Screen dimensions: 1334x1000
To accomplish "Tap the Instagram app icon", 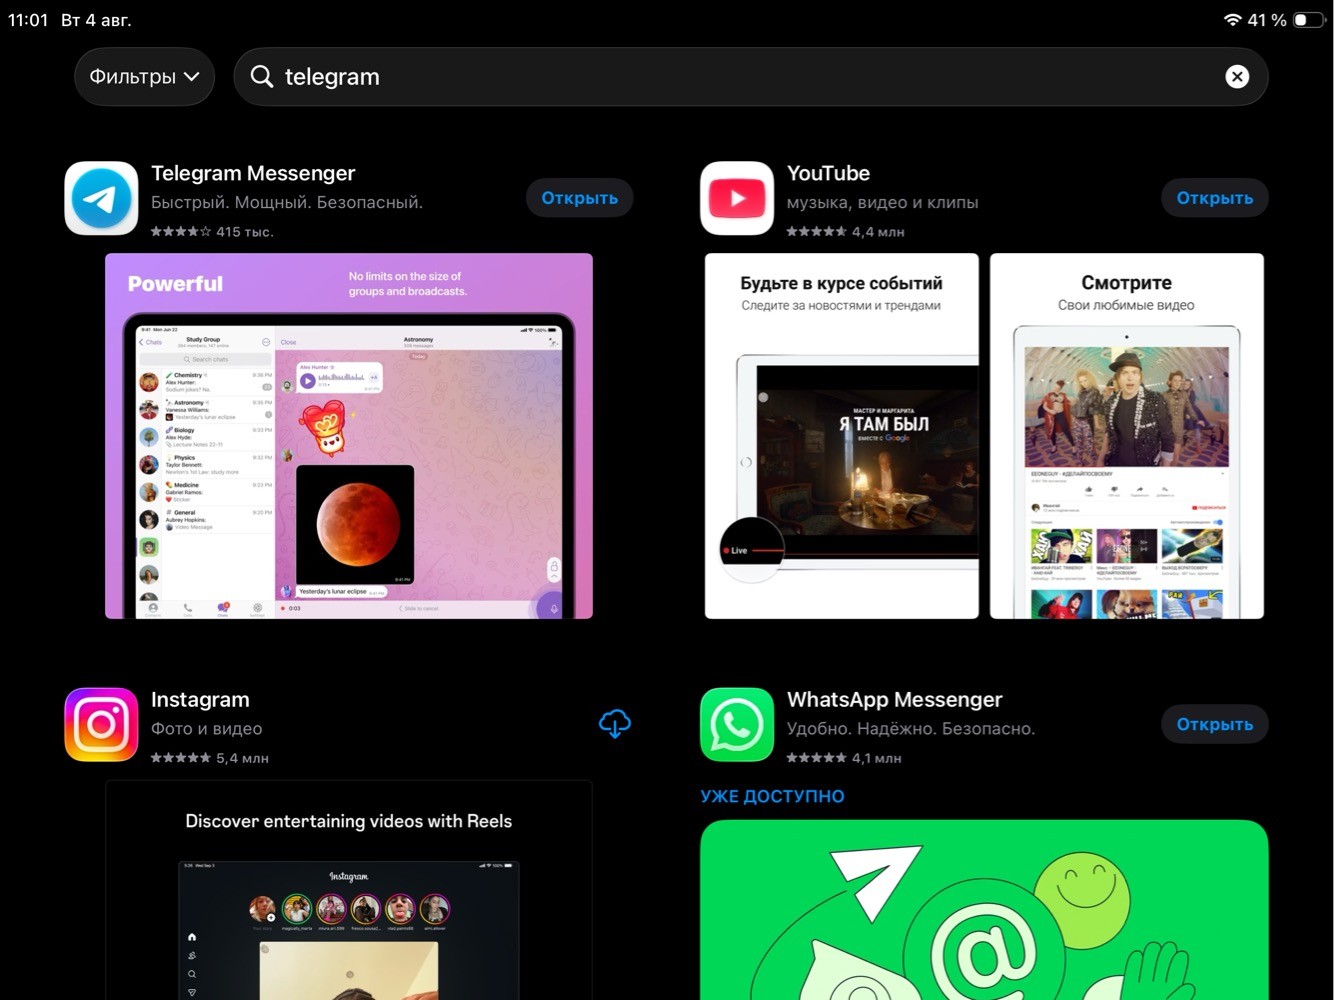I will tap(101, 725).
